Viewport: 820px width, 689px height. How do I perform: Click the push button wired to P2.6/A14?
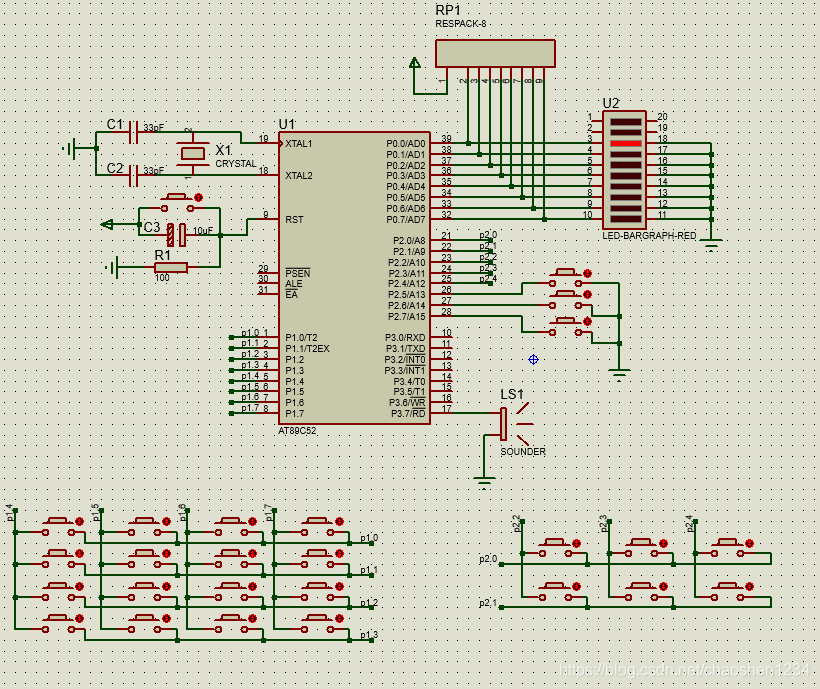(565, 300)
